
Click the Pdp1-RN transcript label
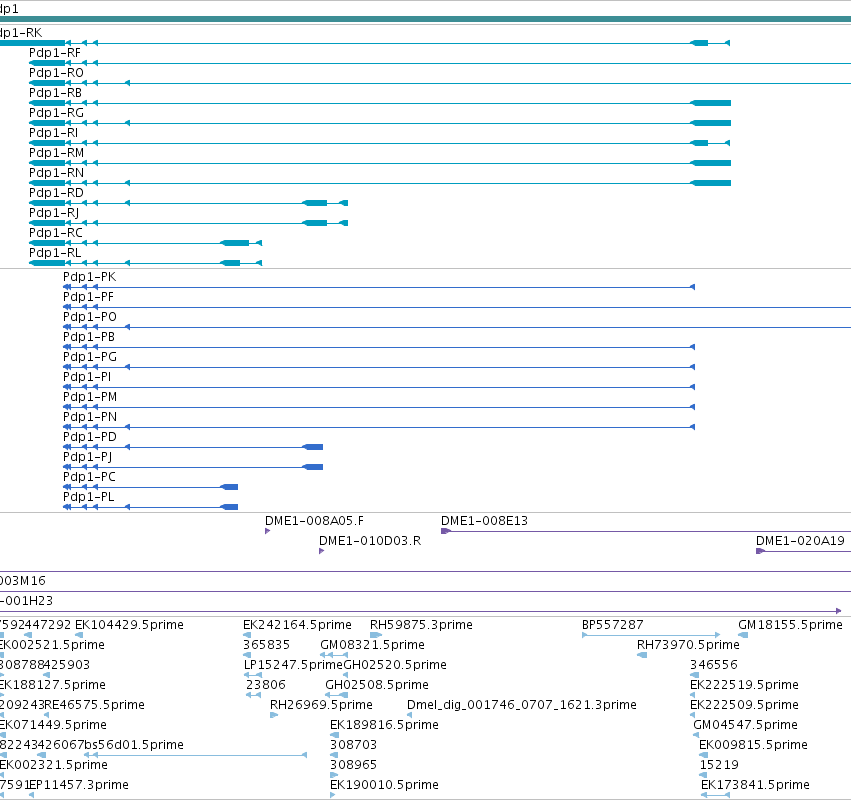pyautogui.click(x=56, y=173)
